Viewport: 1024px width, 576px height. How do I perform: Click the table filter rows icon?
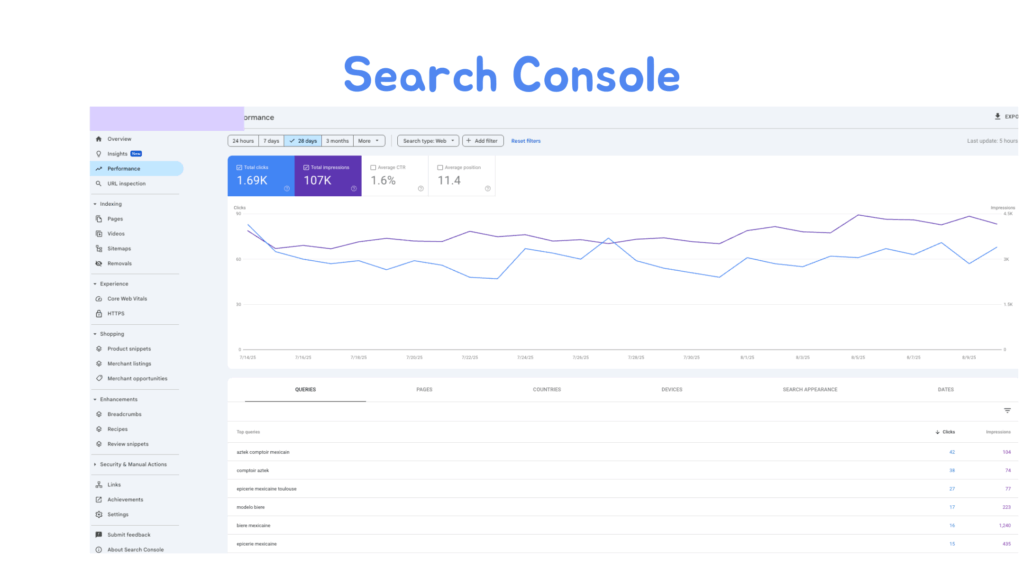coord(1007,411)
